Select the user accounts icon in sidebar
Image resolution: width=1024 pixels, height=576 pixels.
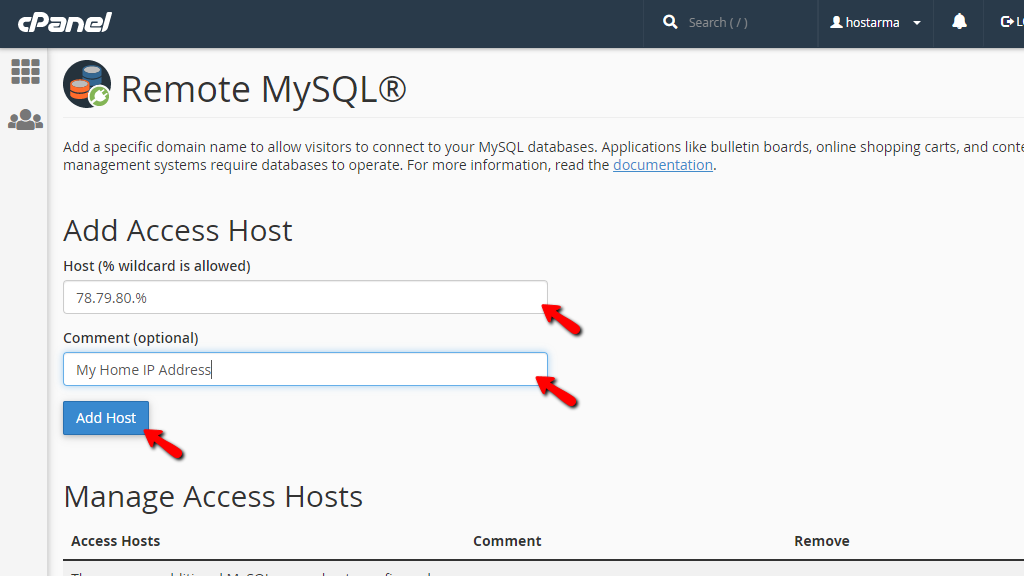point(25,119)
